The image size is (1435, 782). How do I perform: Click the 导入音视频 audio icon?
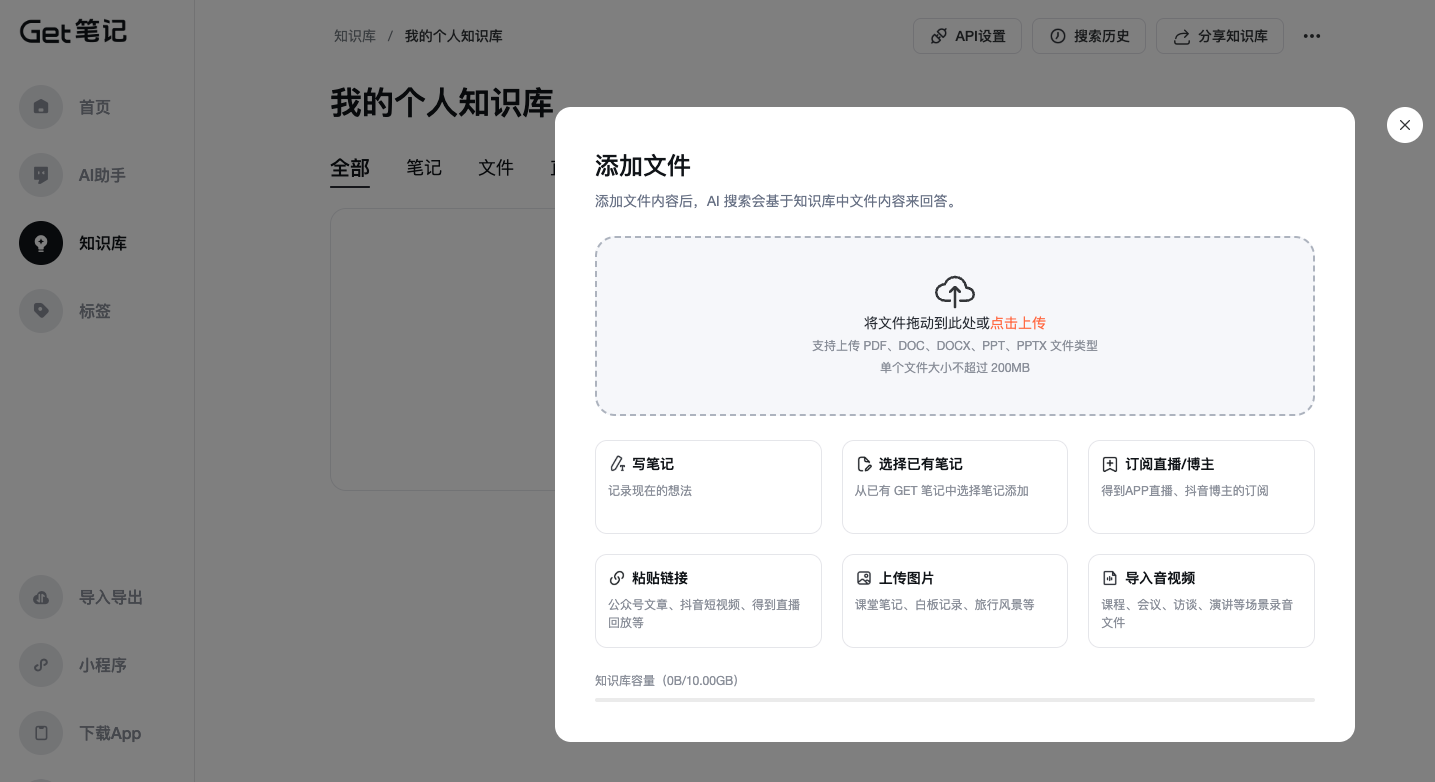(1110, 577)
